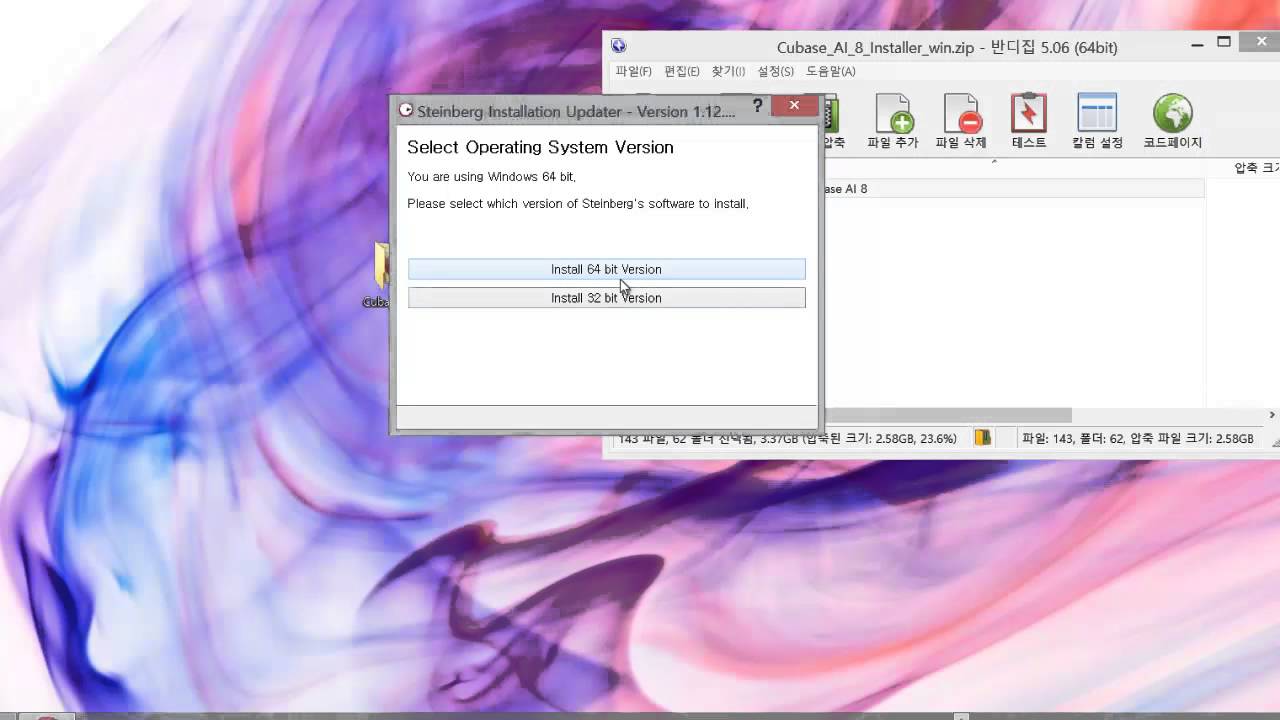Close the Steinberg Installation Updater dialog
The width and height of the screenshot is (1280, 720).
pos(794,106)
